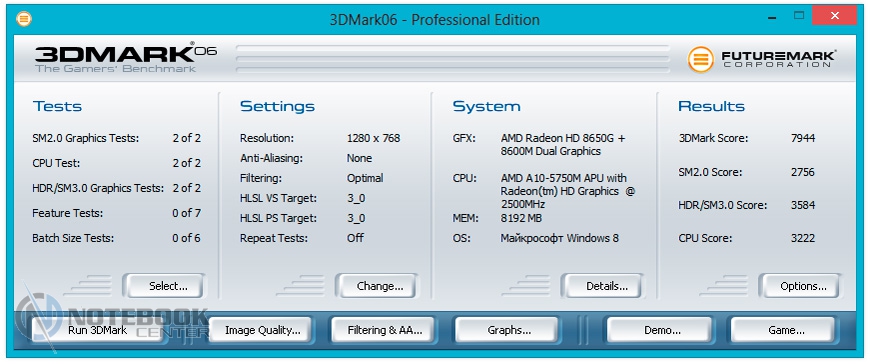Click the Tests section heading
Viewport: 870px width, 364px height.
click(57, 106)
